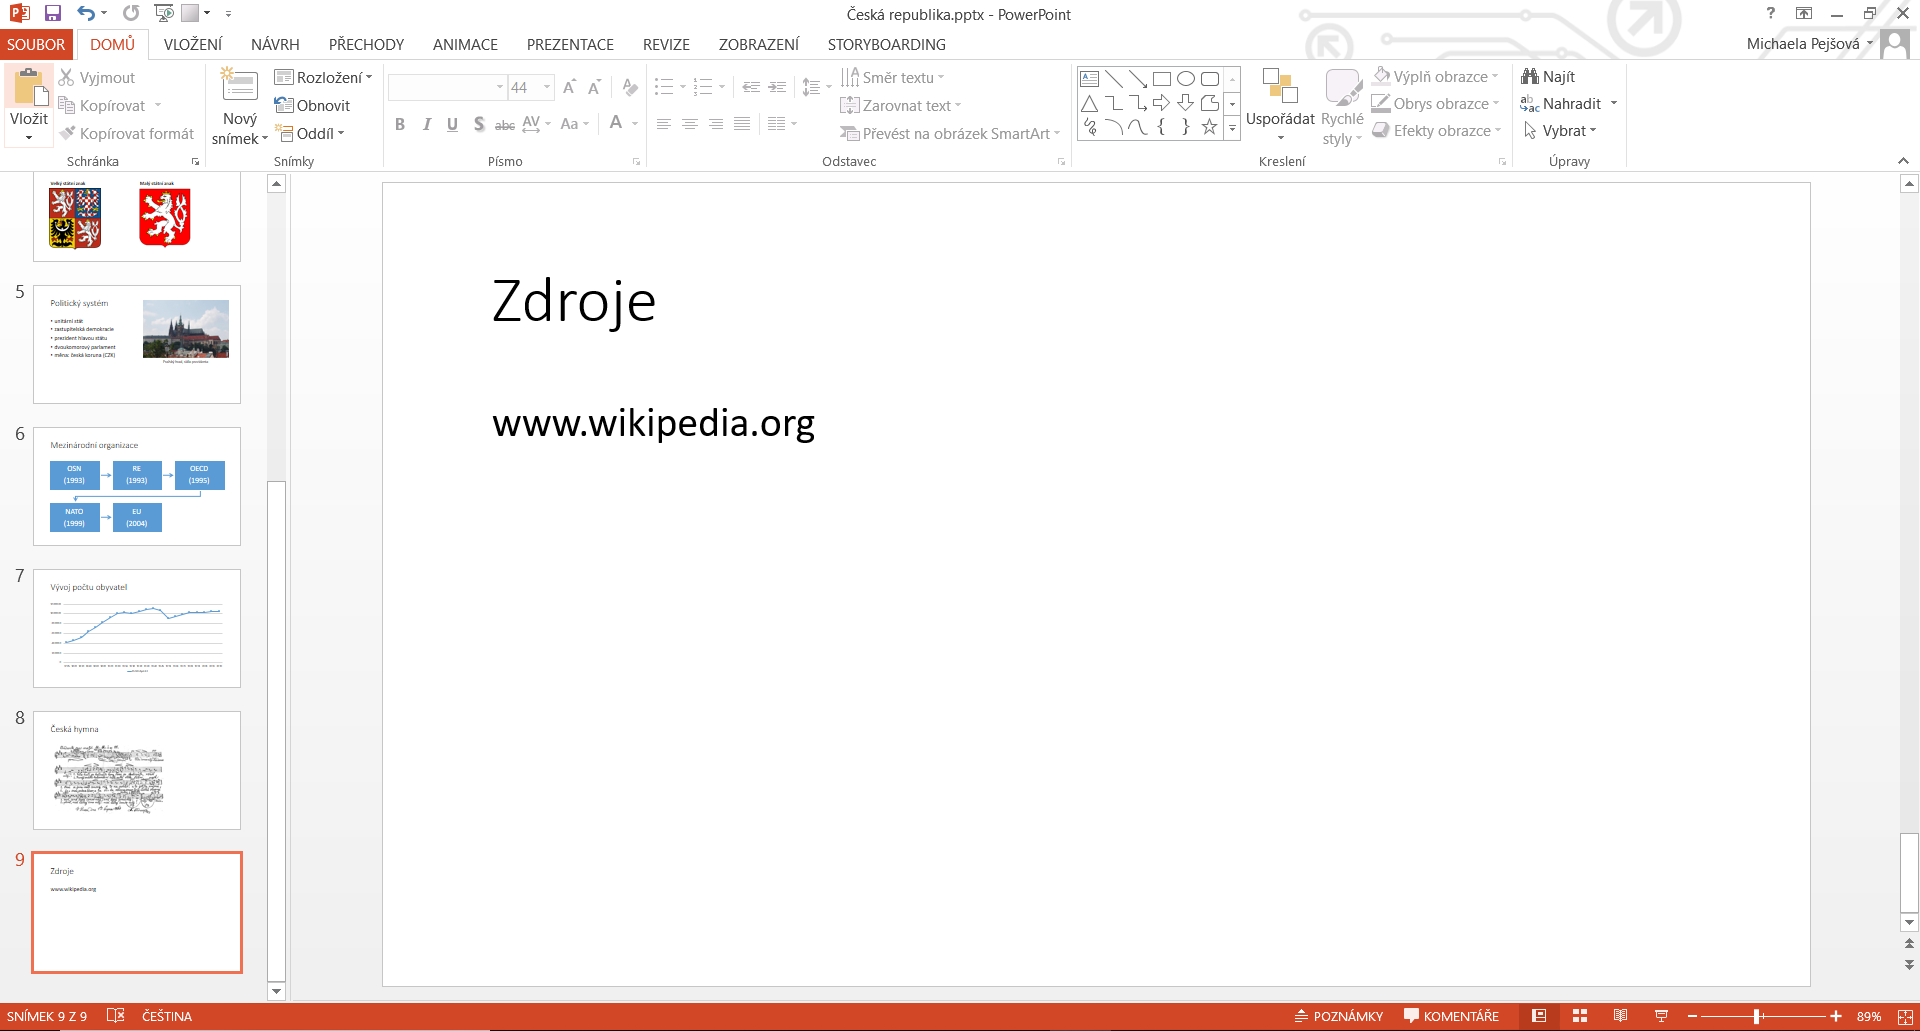This screenshot has height=1031, width=1920.
Task: Click the Najít search icon
Action: 1548,77
